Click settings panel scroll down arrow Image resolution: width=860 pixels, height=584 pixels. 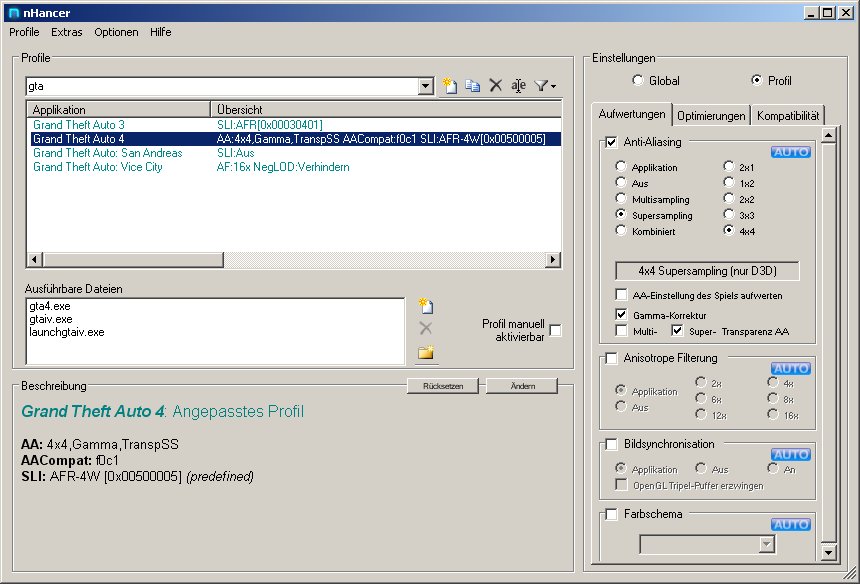point(828,552)
